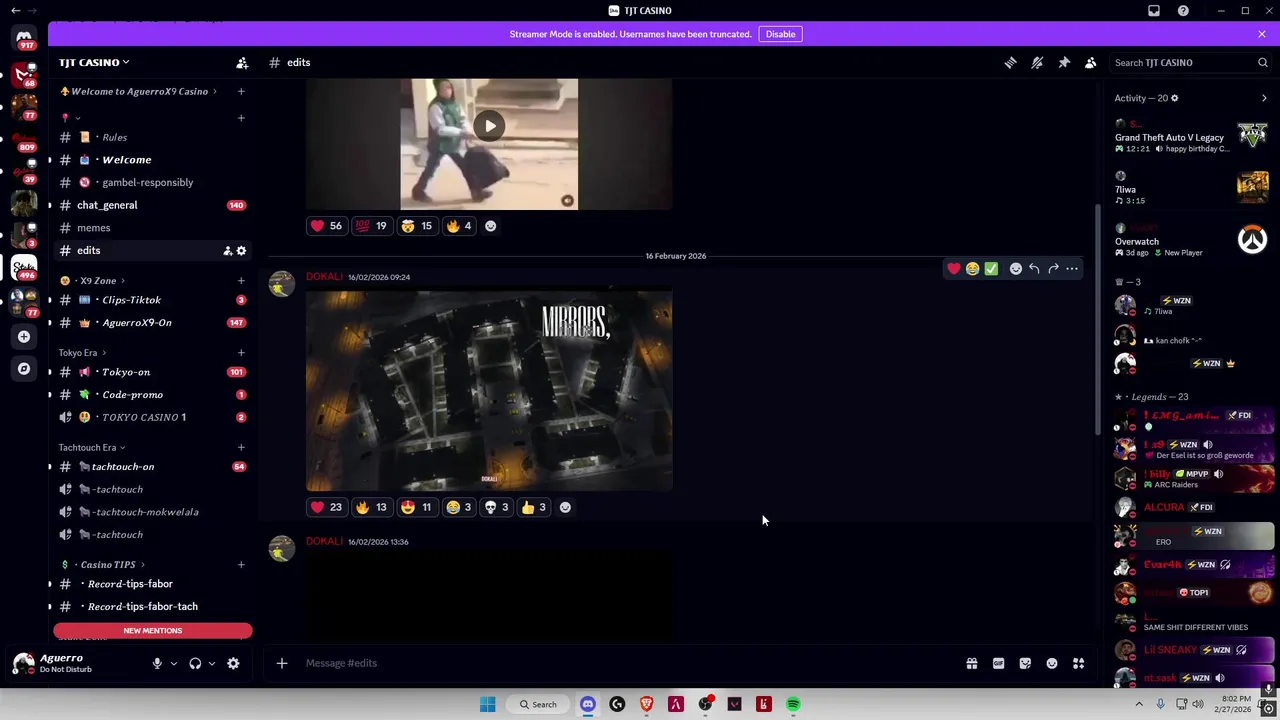Open Discover servers icon

[24, 368]
